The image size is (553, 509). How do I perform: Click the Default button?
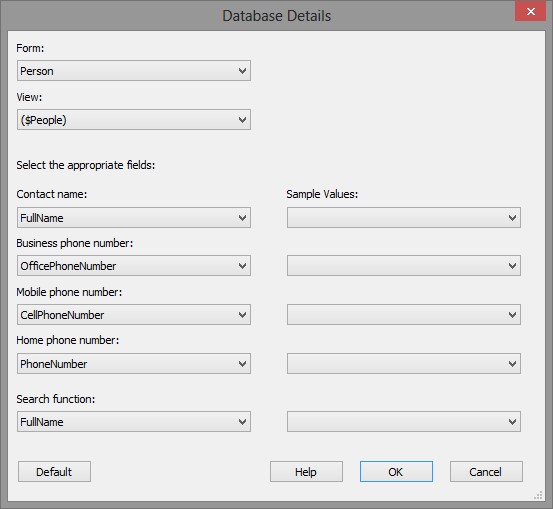pyautogui.click(x=54, y=472)
